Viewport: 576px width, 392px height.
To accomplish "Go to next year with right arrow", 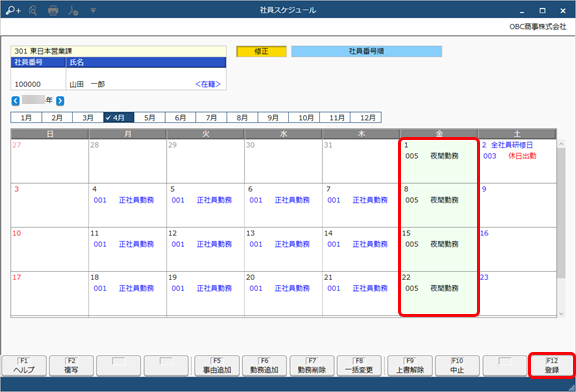I will 60,101.
